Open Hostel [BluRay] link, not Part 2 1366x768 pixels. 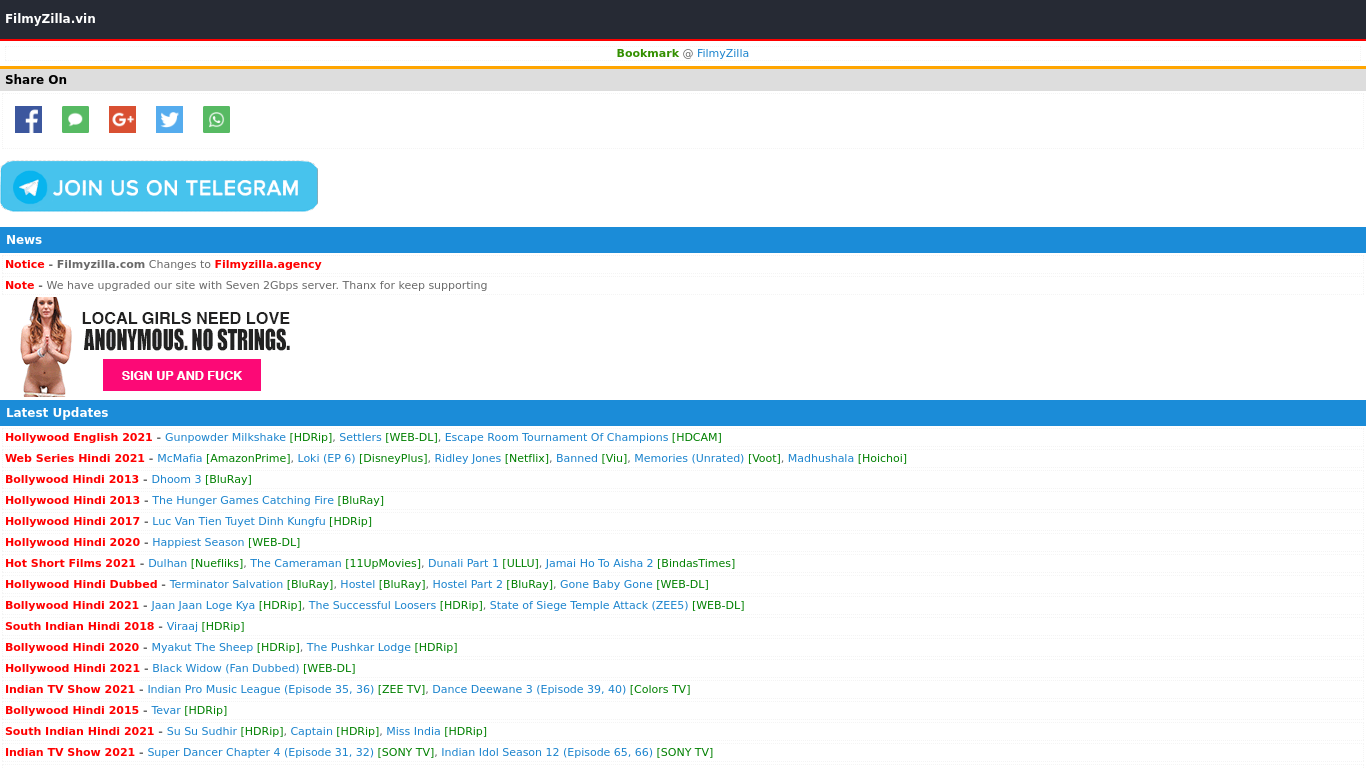coord(357,585)
